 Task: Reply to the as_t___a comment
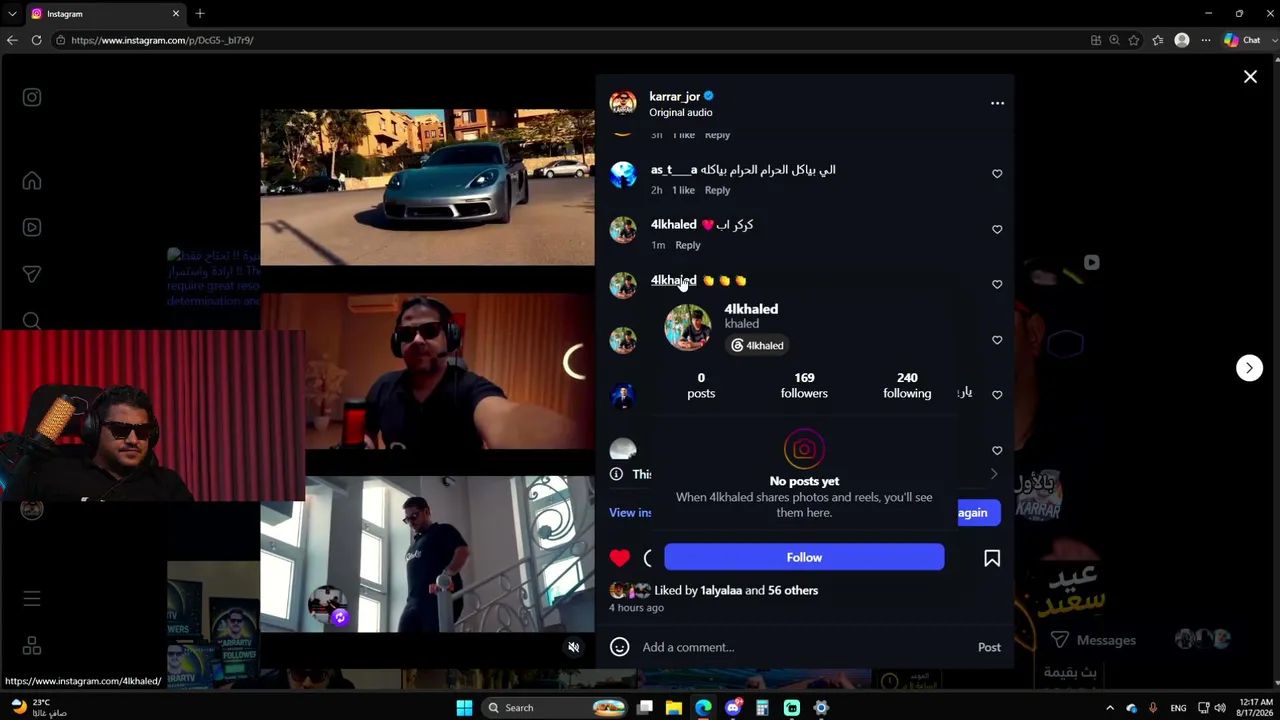[717, 190]
